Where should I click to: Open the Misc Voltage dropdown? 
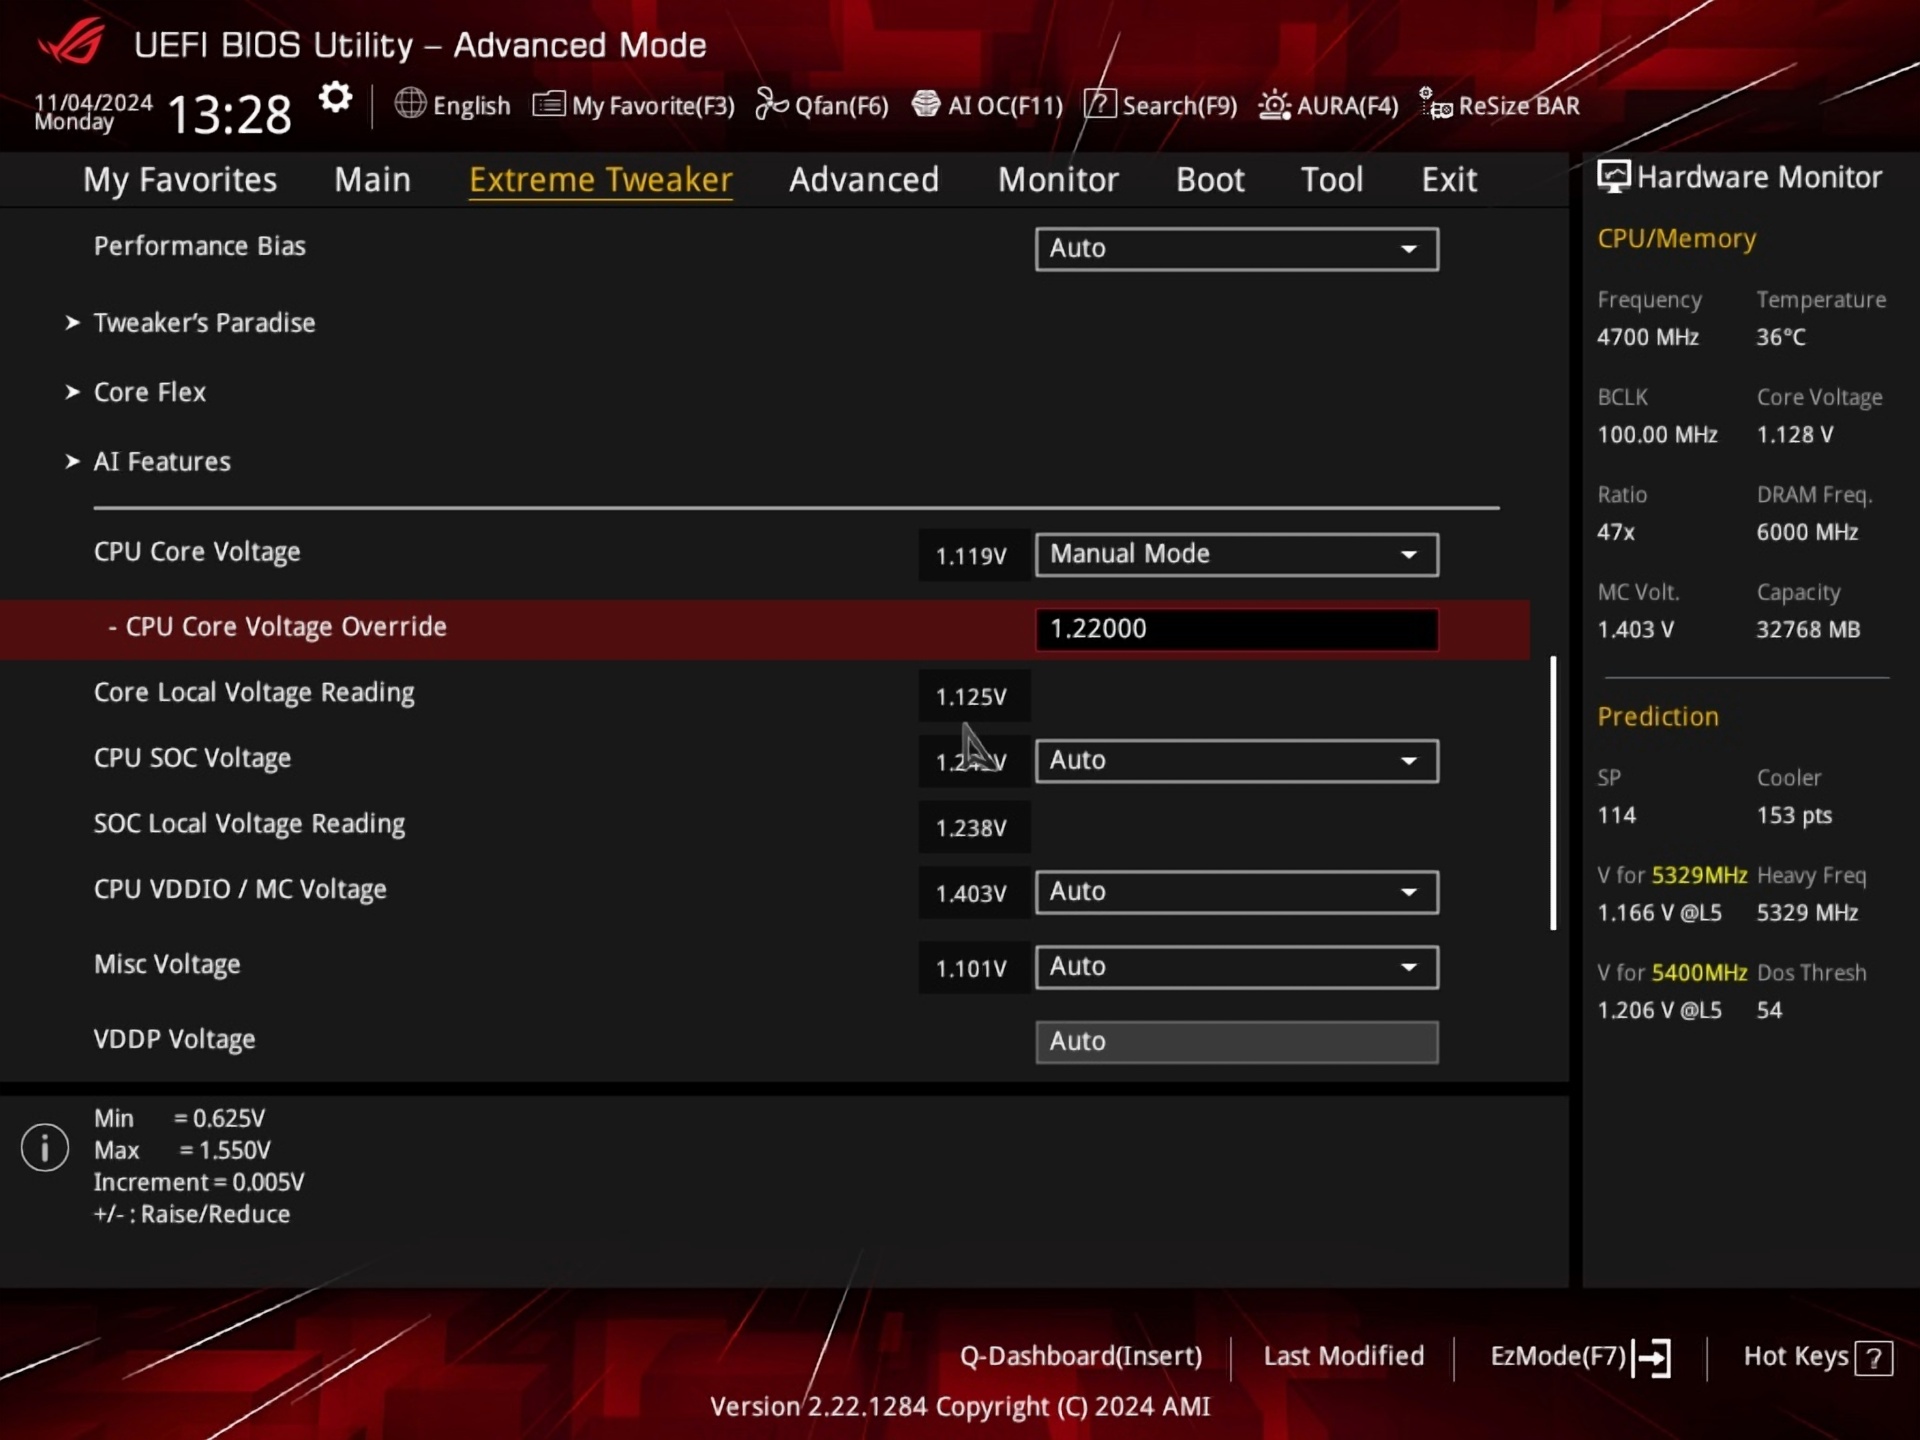click(1237, 967)
